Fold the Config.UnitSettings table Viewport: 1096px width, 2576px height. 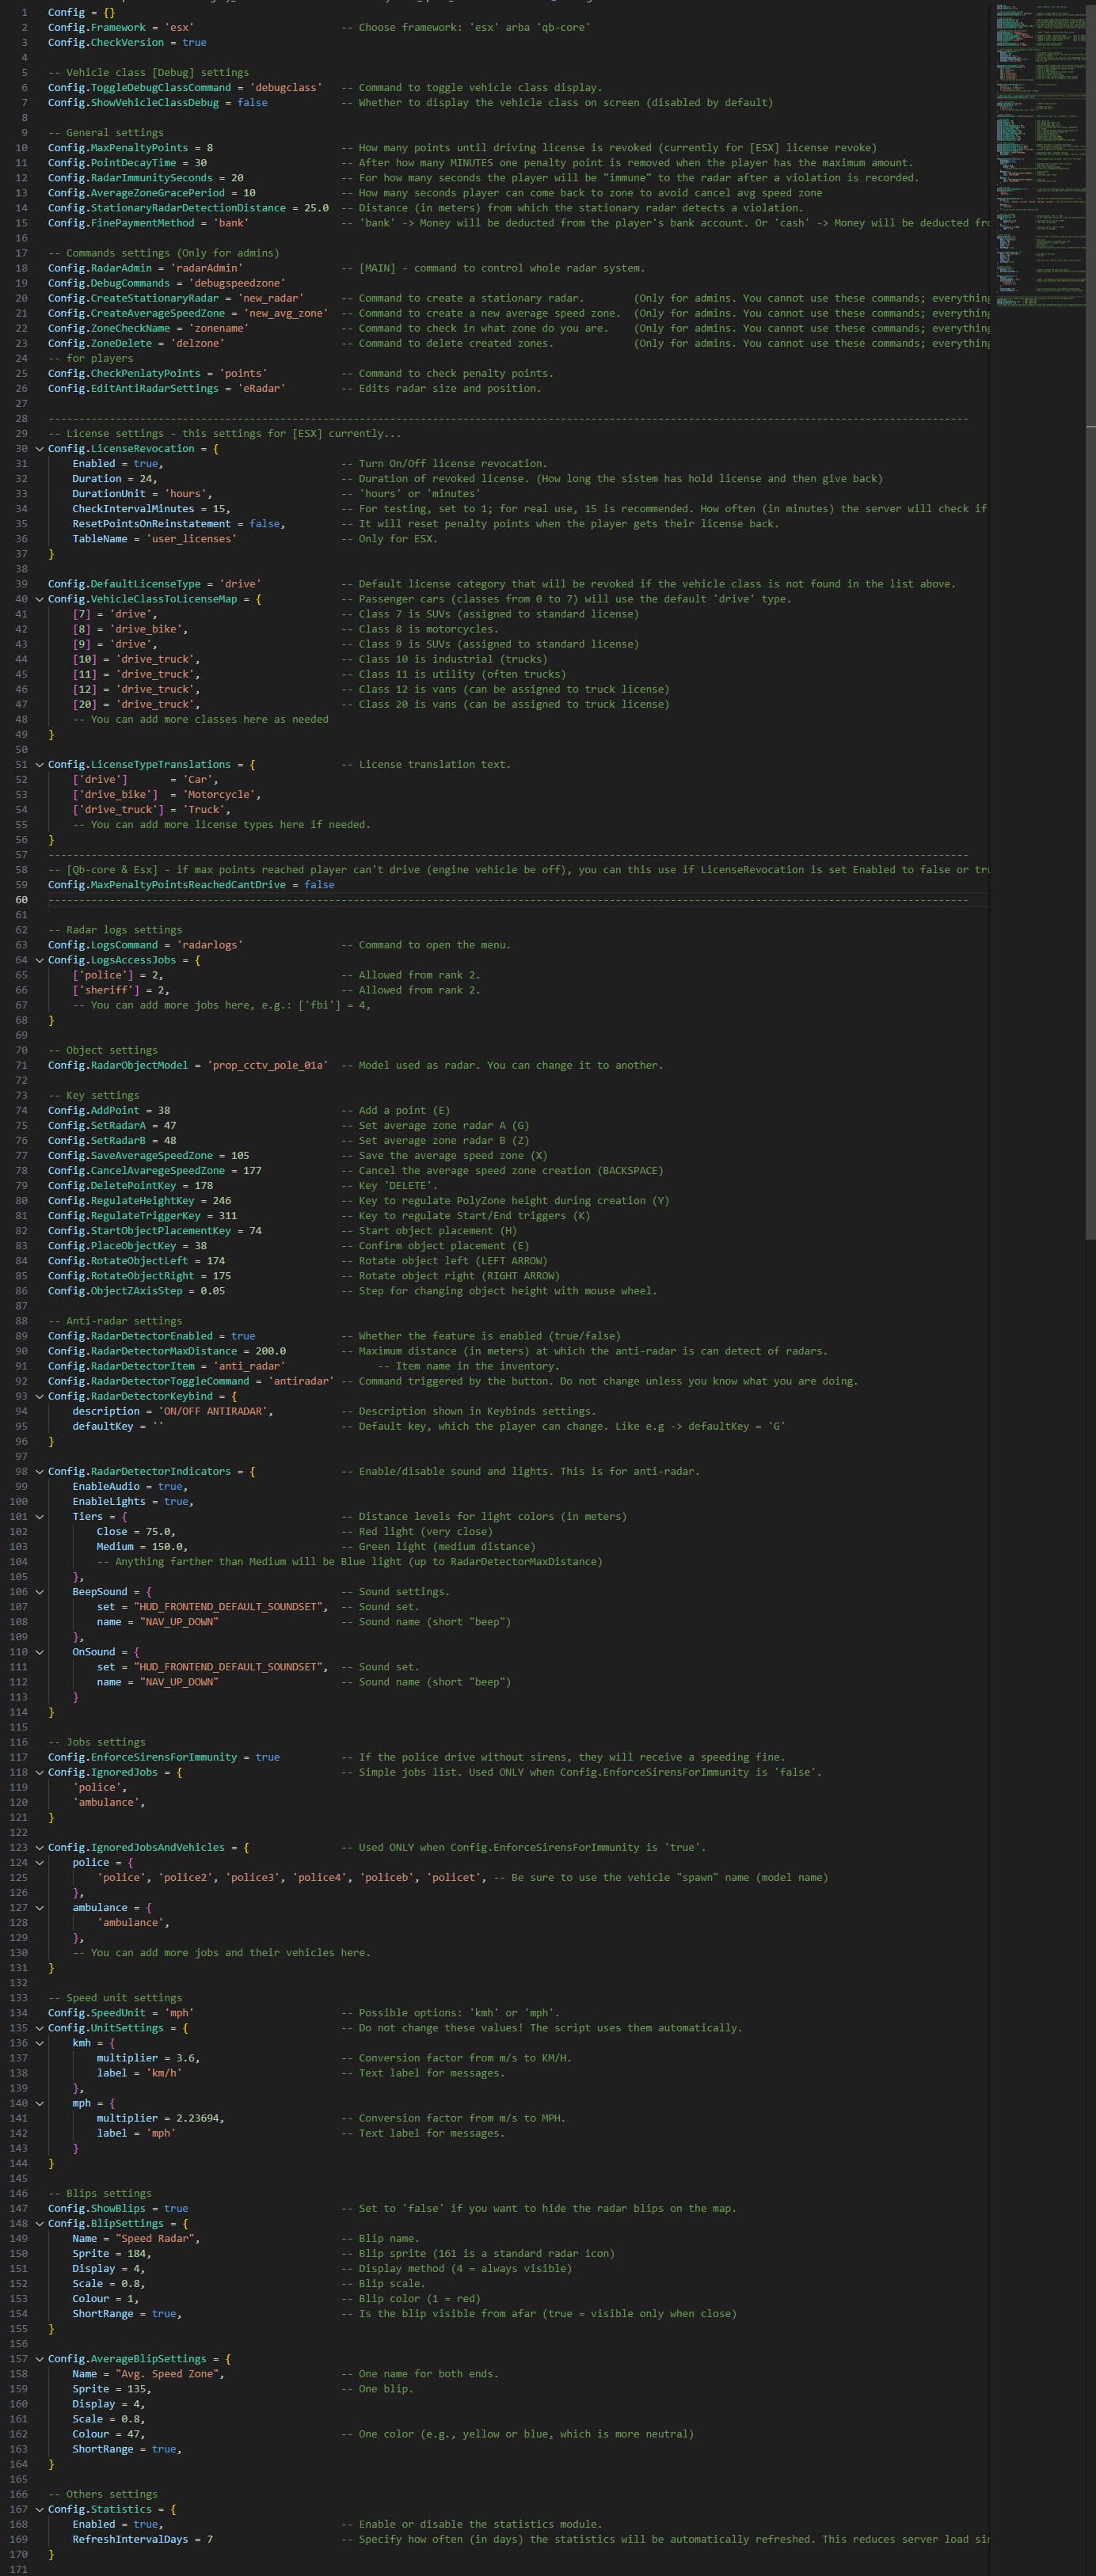point(39,2027)
